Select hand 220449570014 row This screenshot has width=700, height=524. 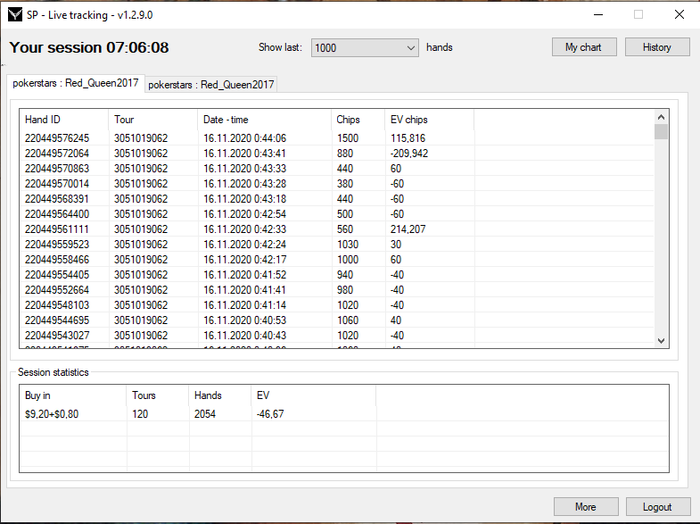[x=337, y=184]
